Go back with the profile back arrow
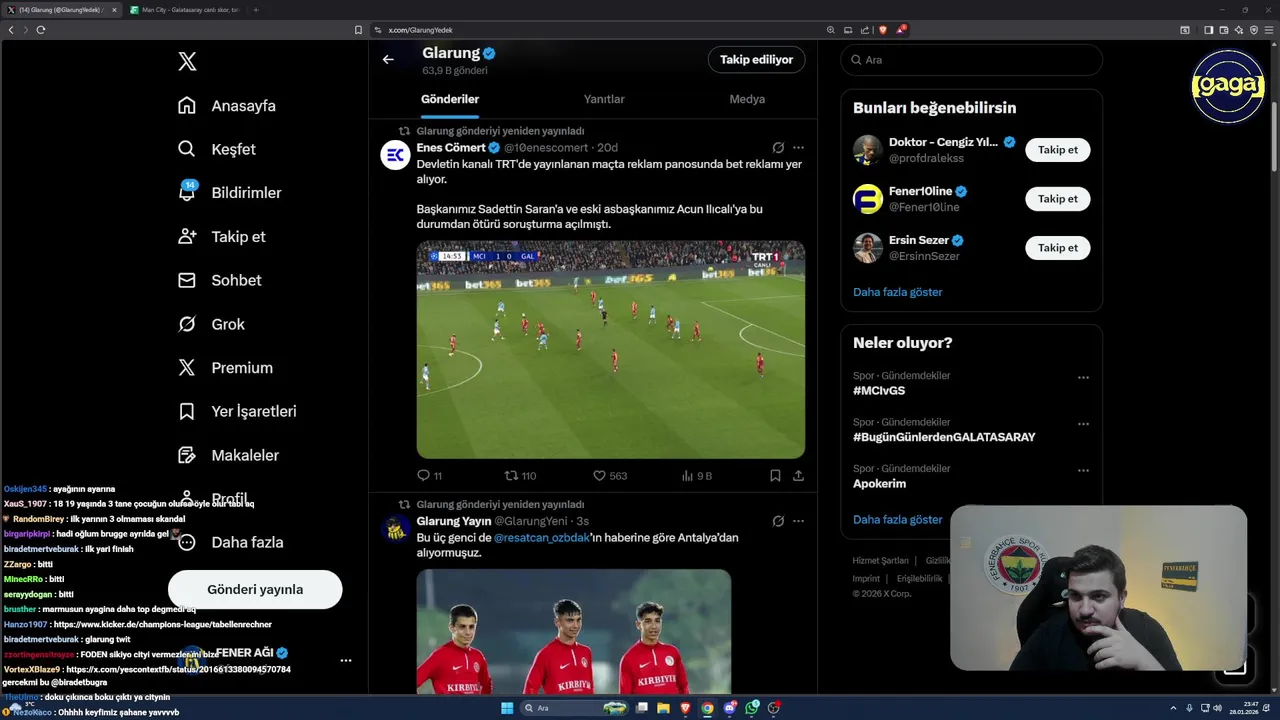Screen dimensions: 1280x720 388,60
